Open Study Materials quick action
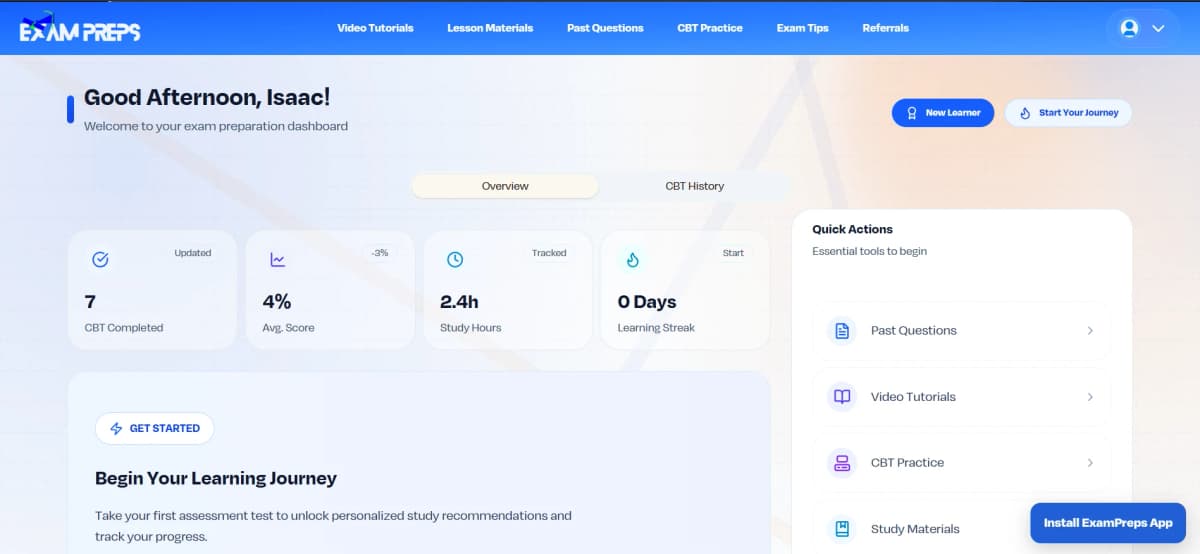Screen dimensions: 1200x554 tap(961, 527)
